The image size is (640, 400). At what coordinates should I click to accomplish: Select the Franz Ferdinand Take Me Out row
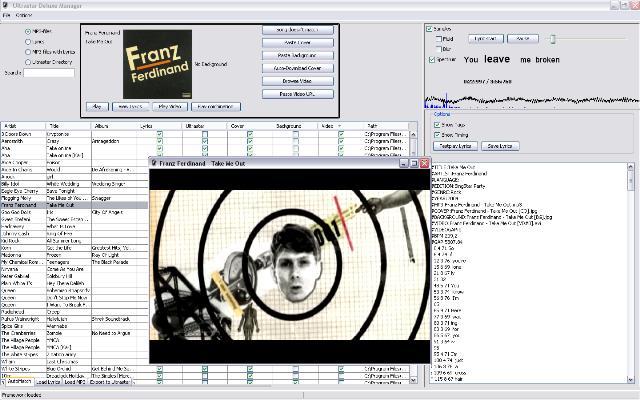(x=74, y=205)
